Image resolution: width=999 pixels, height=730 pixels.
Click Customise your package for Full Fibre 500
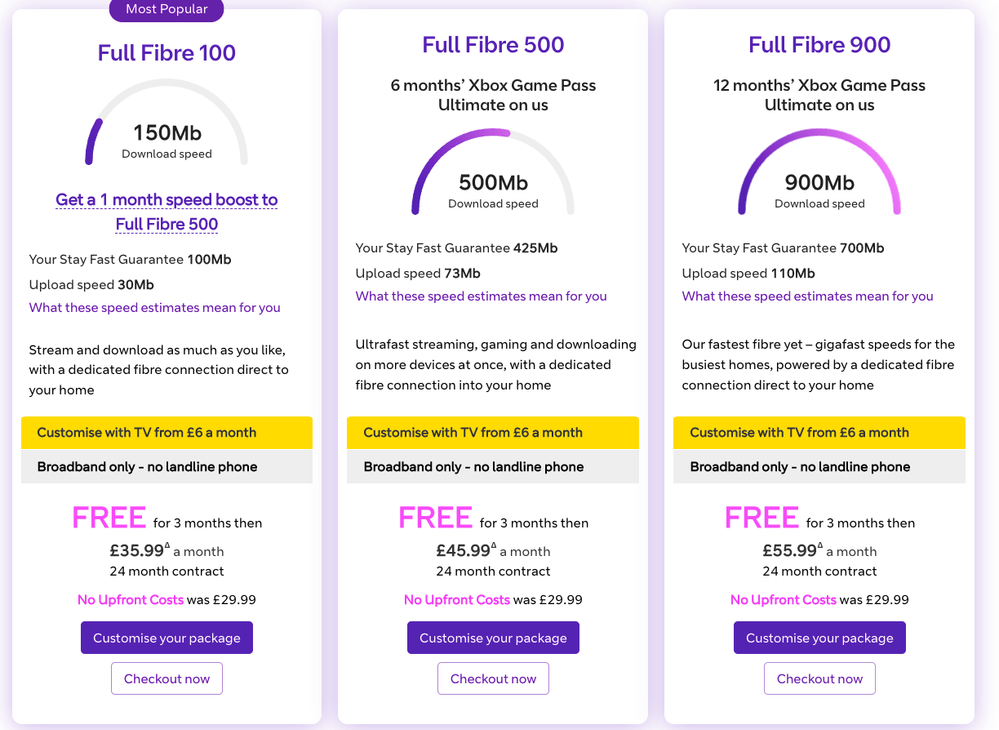pyautogui.click(x=493, y=638)
